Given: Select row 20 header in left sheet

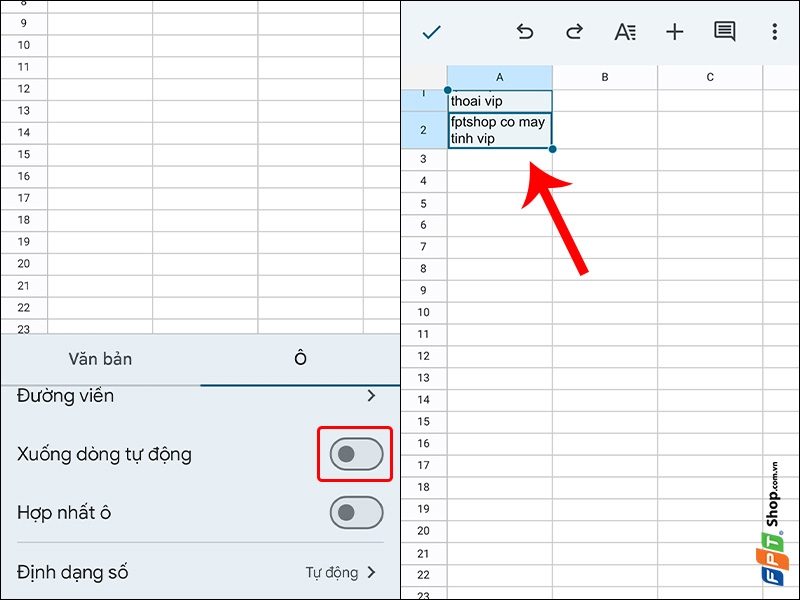Looking at the screenshot, I should (24, 264).
